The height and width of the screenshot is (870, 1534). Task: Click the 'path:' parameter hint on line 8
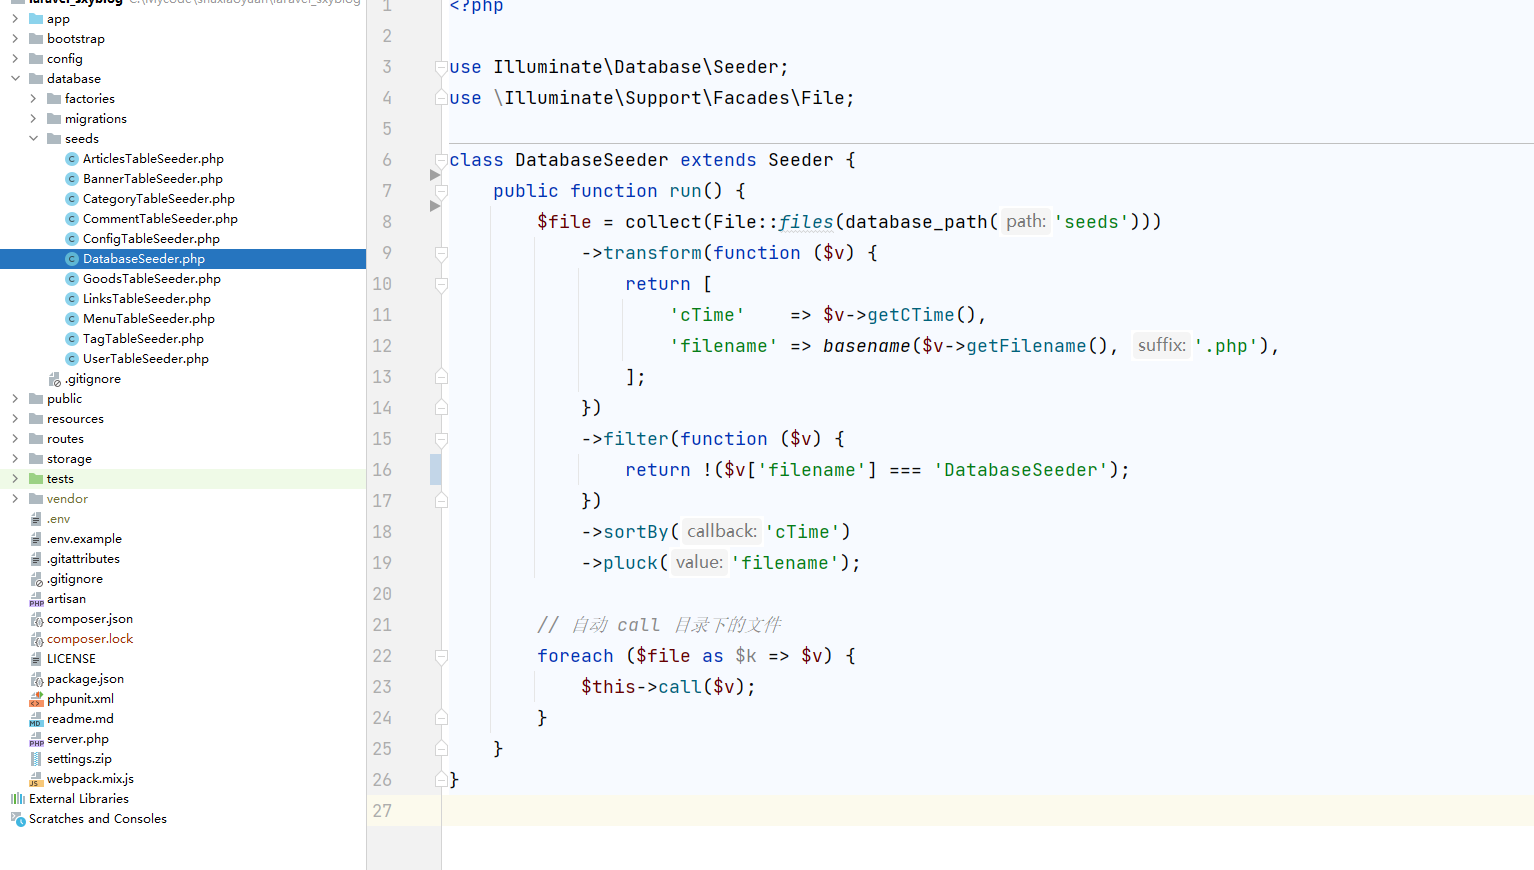click(x=1026, y=221)
